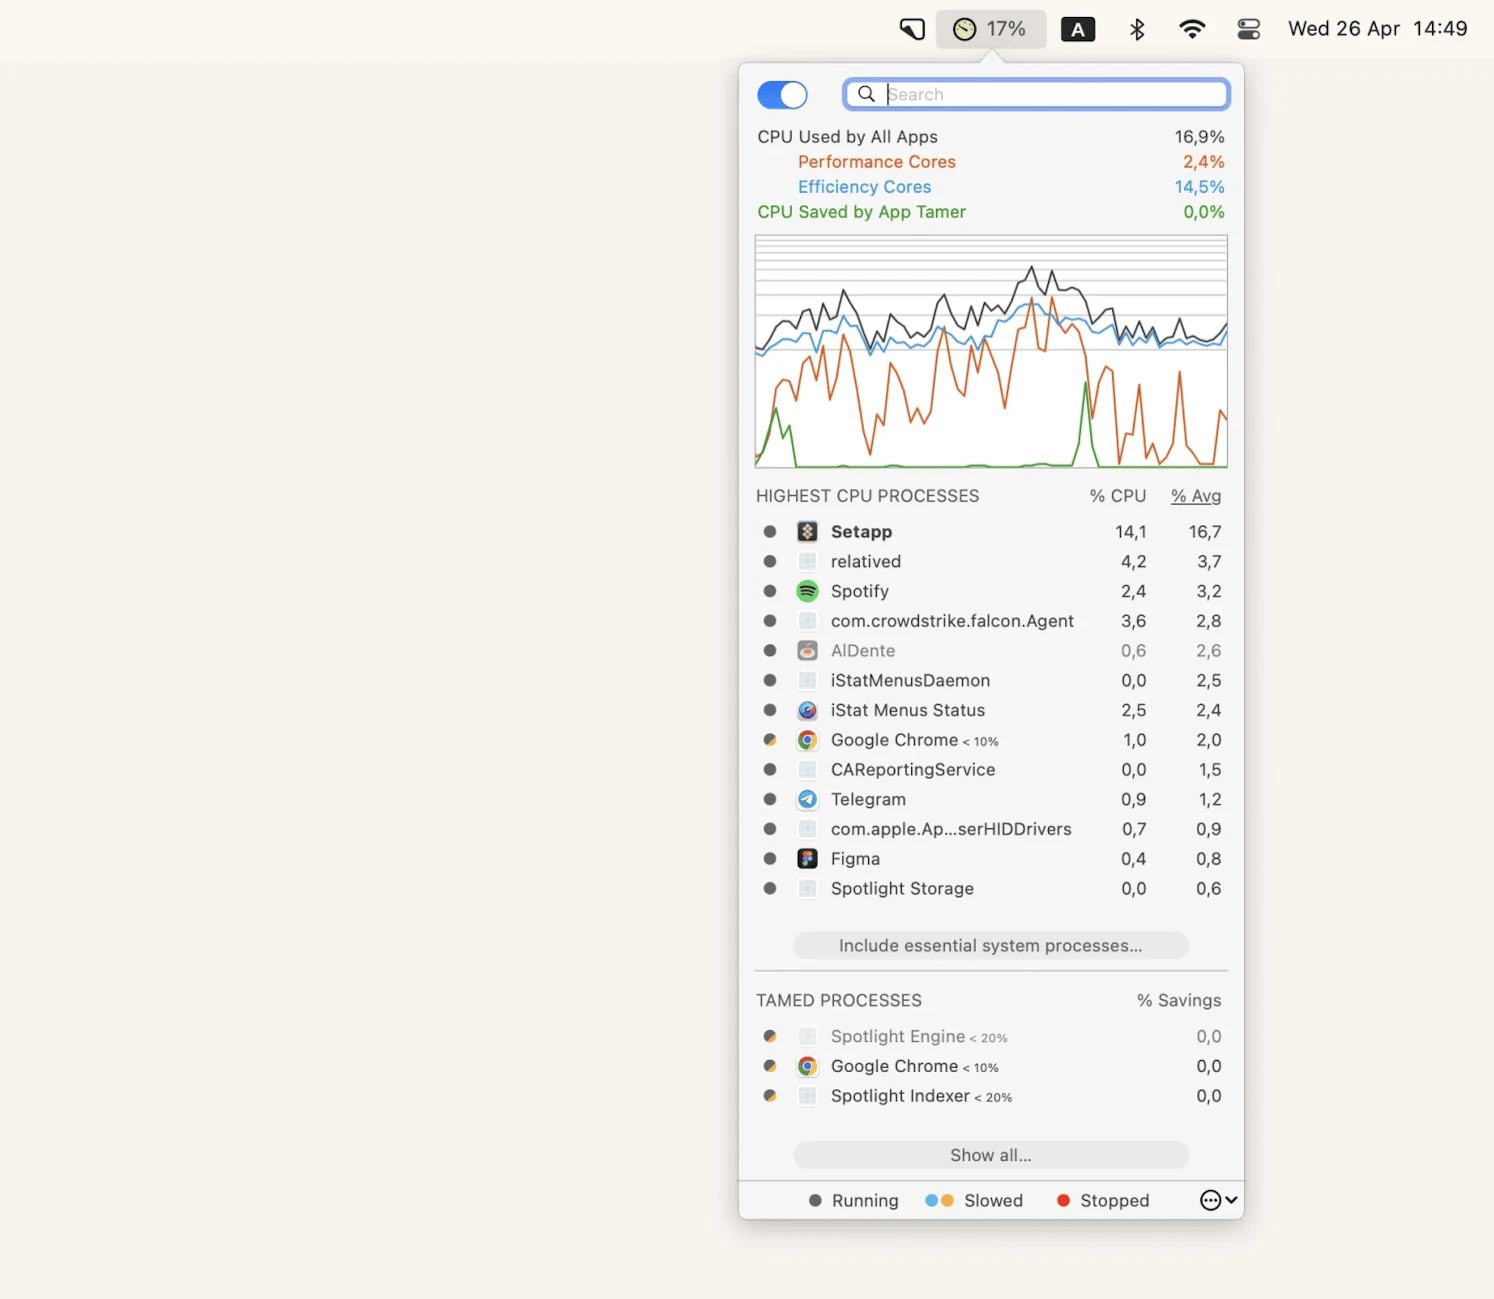Click the Spotlight Engine process icon
This screenshot has height=1299, width=1494.
coord(808,1037)
